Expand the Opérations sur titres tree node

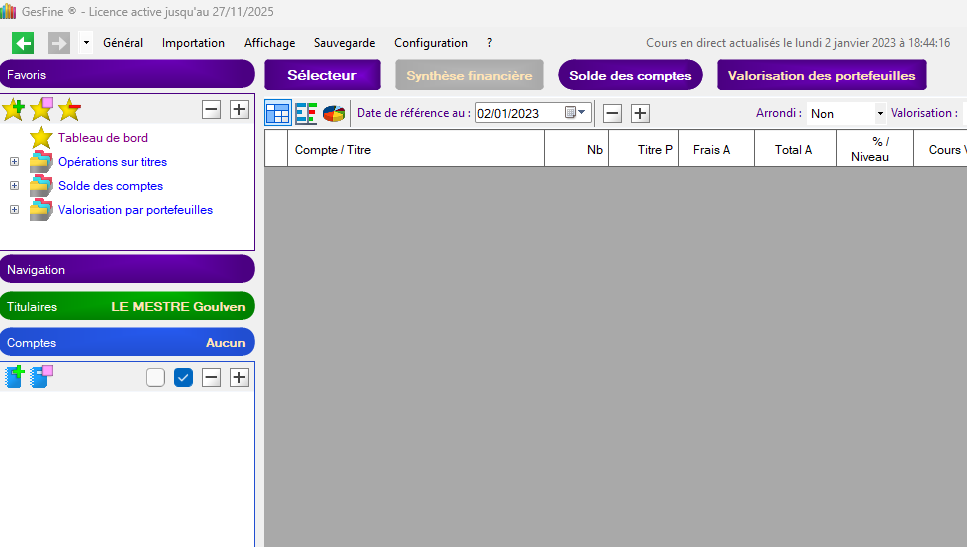pyautogui.click(x=14, y=162)
